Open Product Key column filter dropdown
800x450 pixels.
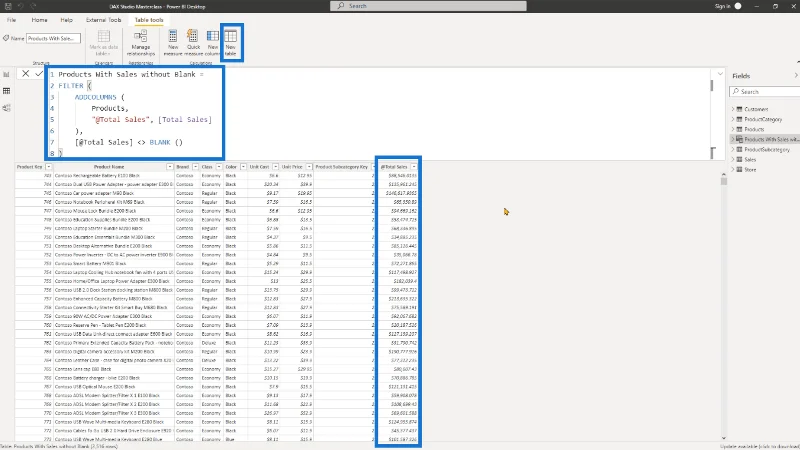tap(48, 167)
